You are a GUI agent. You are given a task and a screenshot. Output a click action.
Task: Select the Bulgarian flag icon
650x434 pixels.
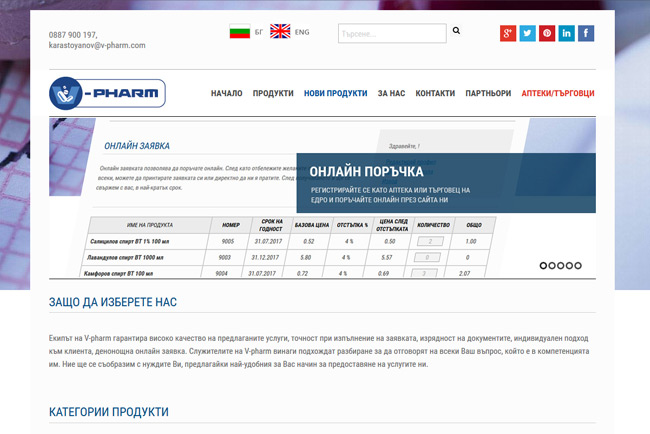(x=240, y=32)
